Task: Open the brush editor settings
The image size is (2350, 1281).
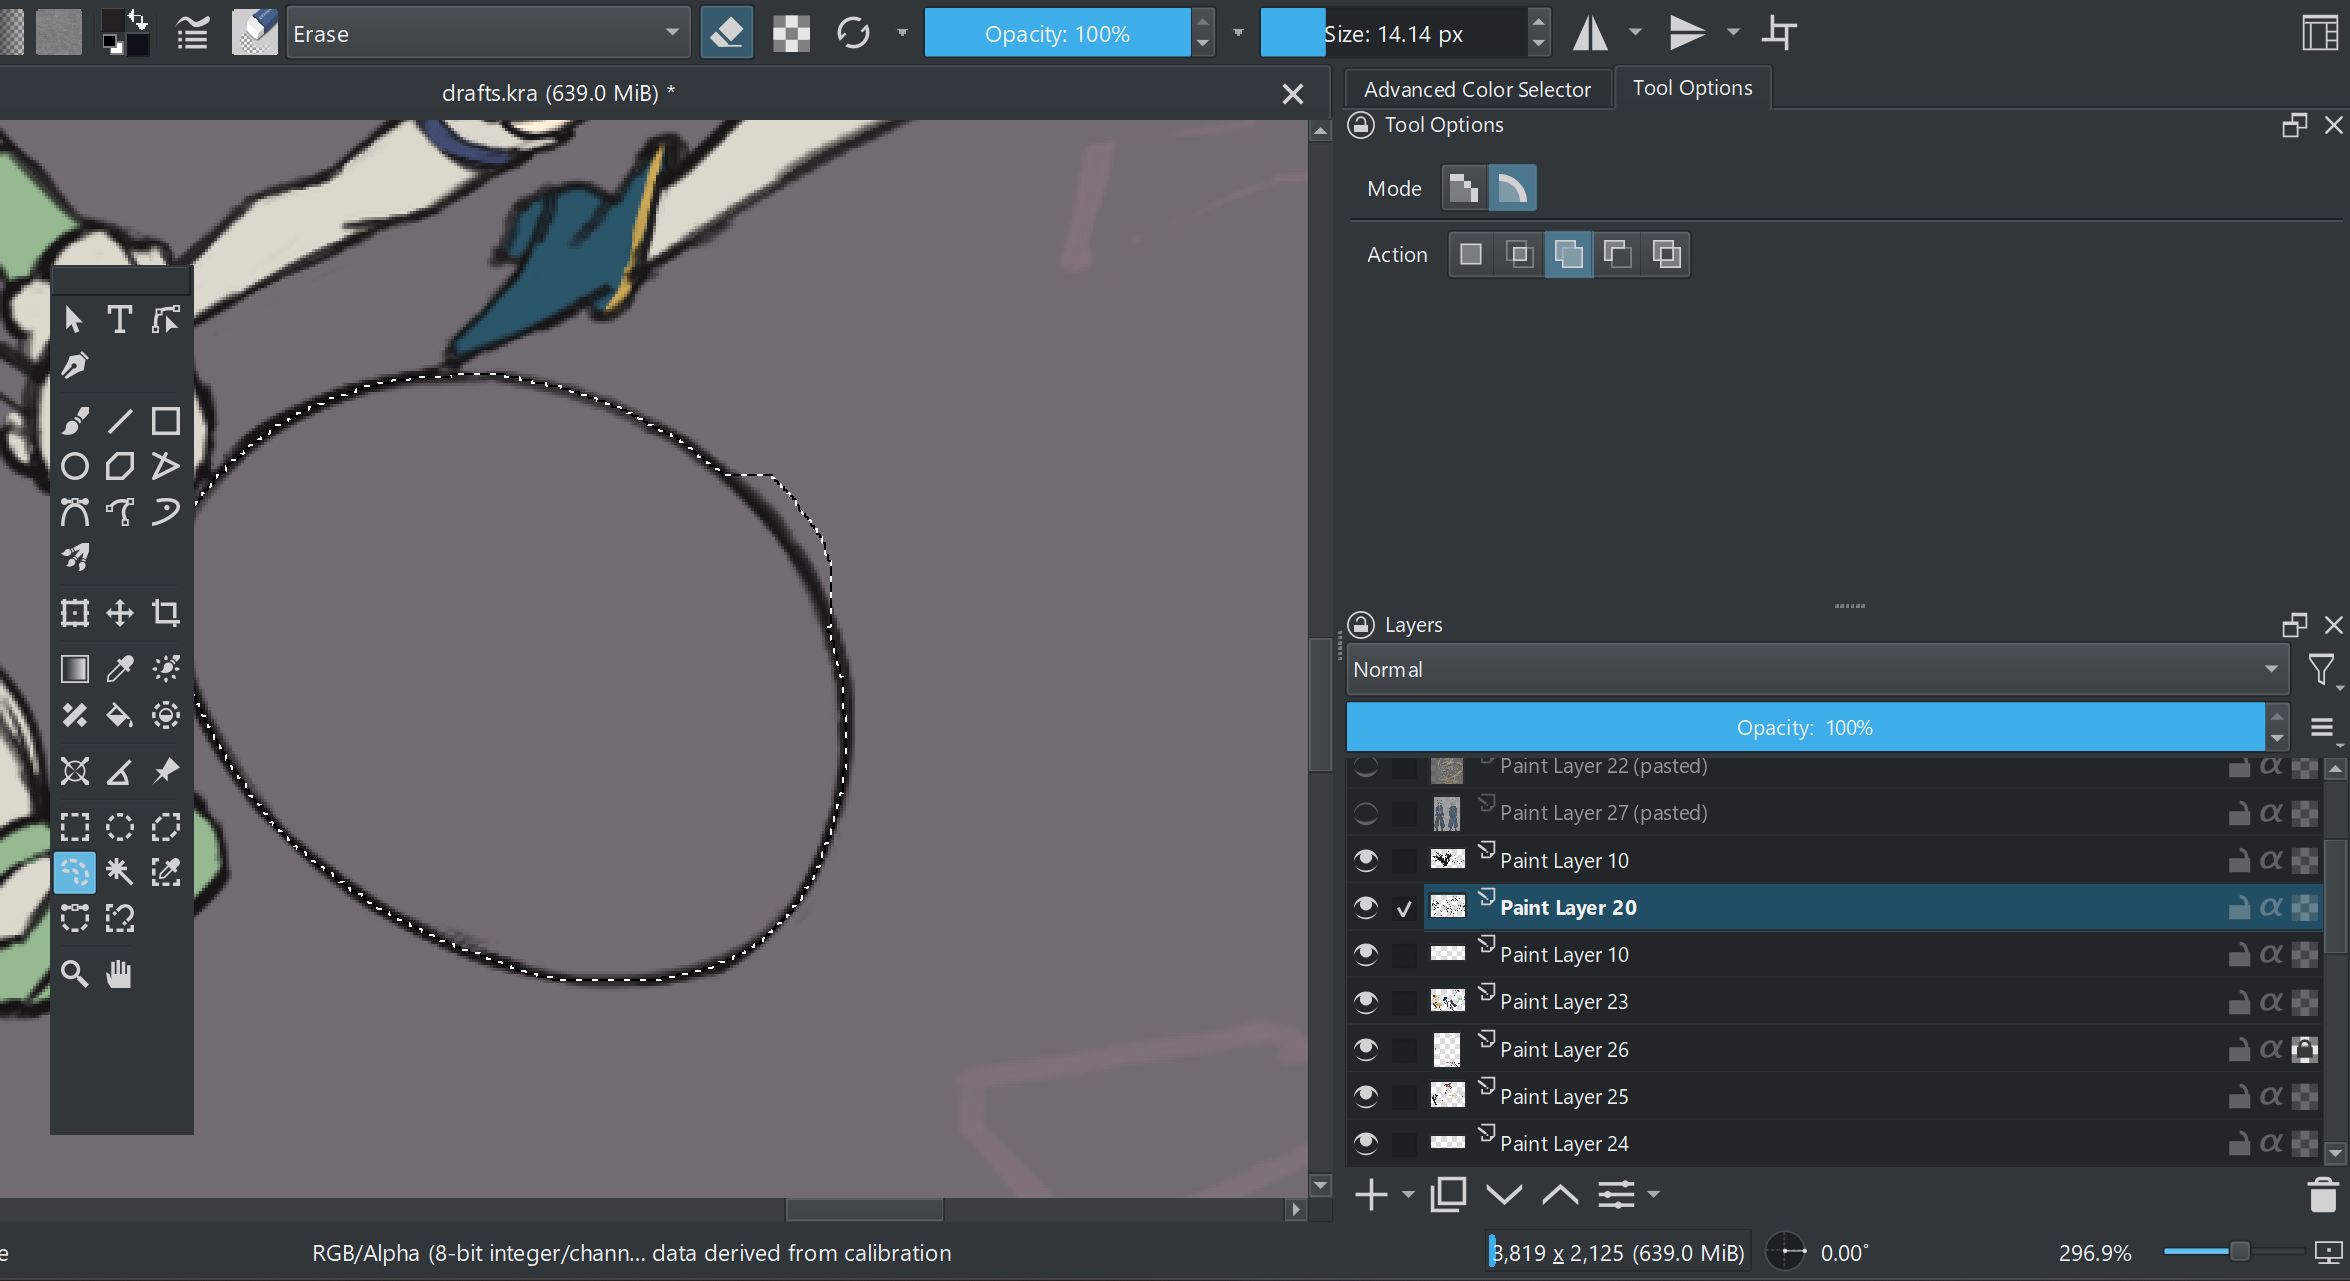Action: [x=192, y=33]
